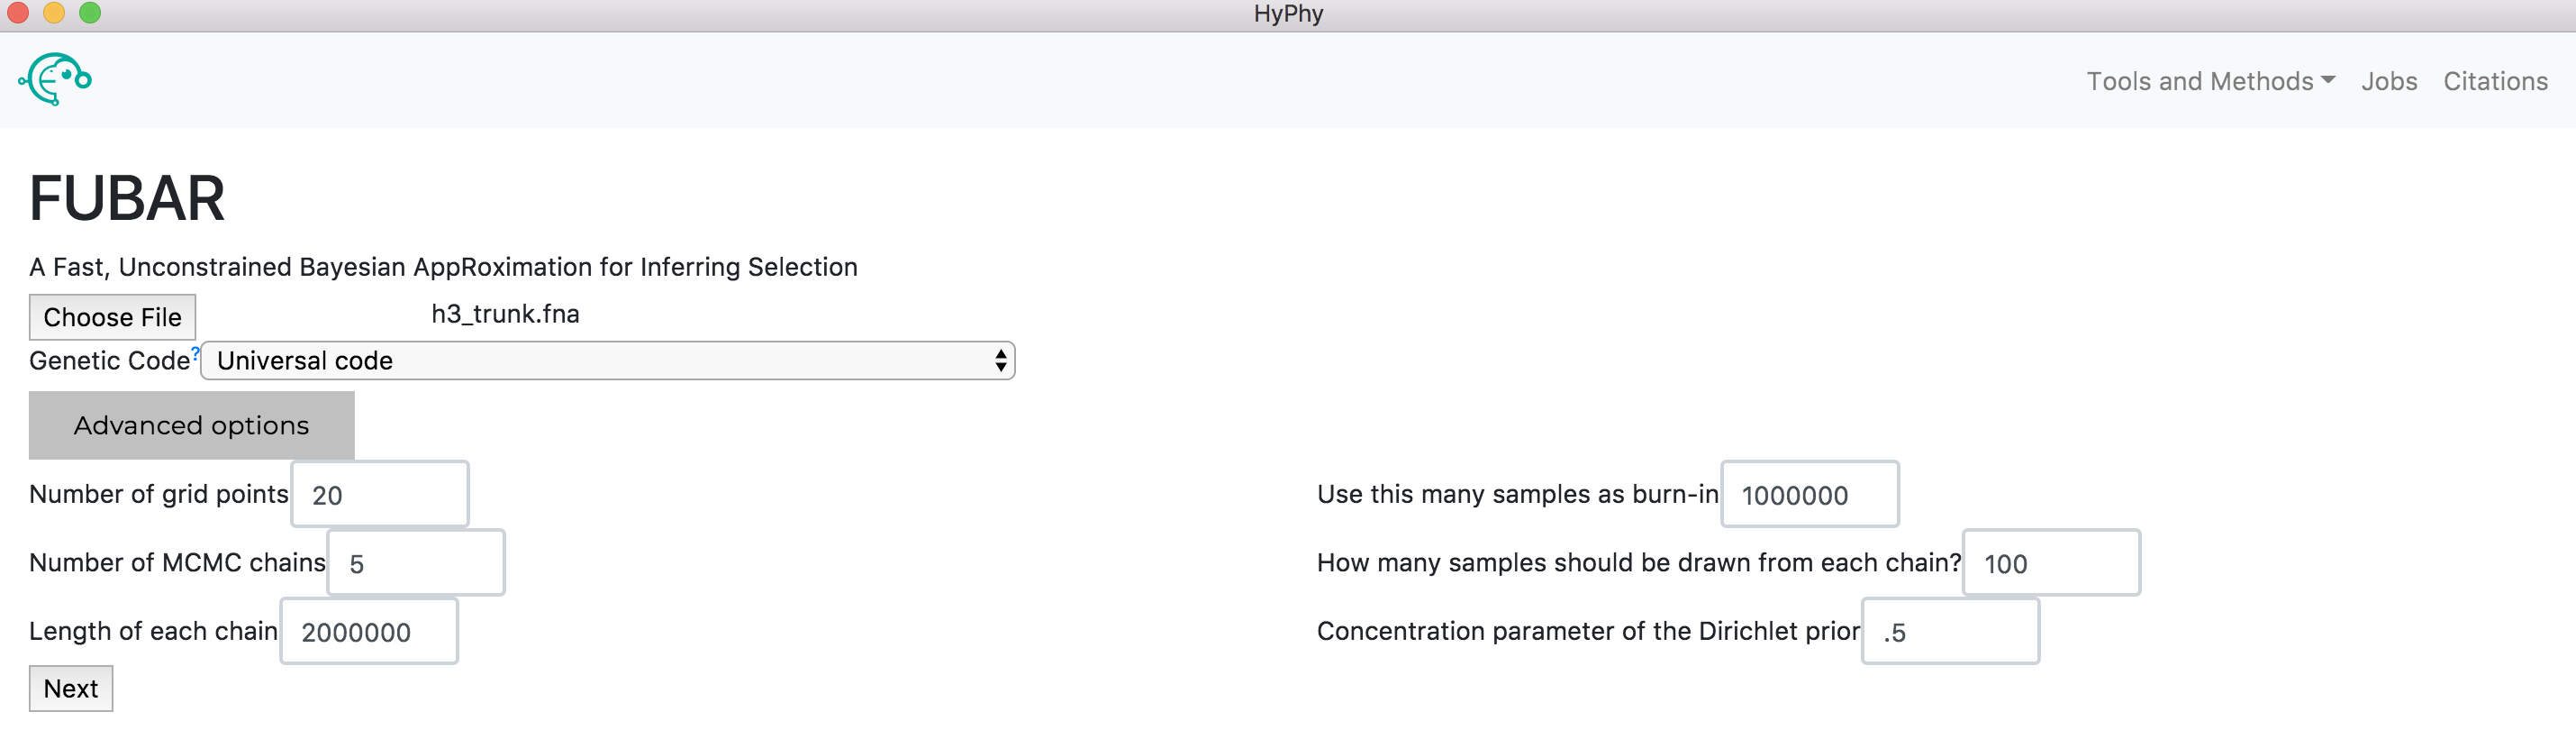2576x730 pixels.
Task: Click the h3_trunk.fna file name label
Action: (x=505, y=314)
